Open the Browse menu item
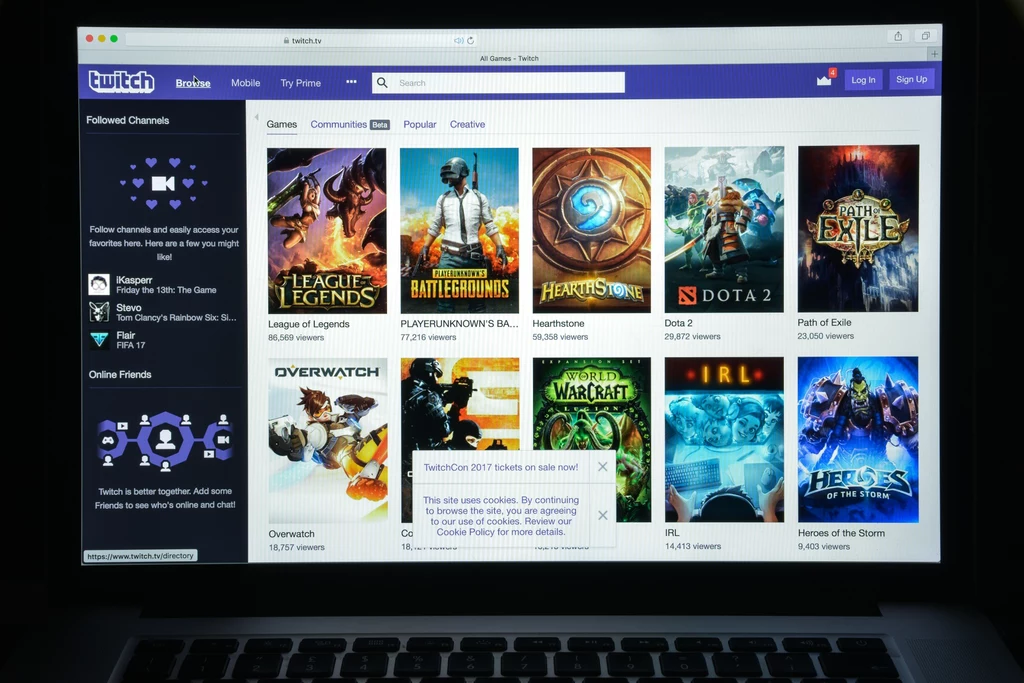 [193, 83]
